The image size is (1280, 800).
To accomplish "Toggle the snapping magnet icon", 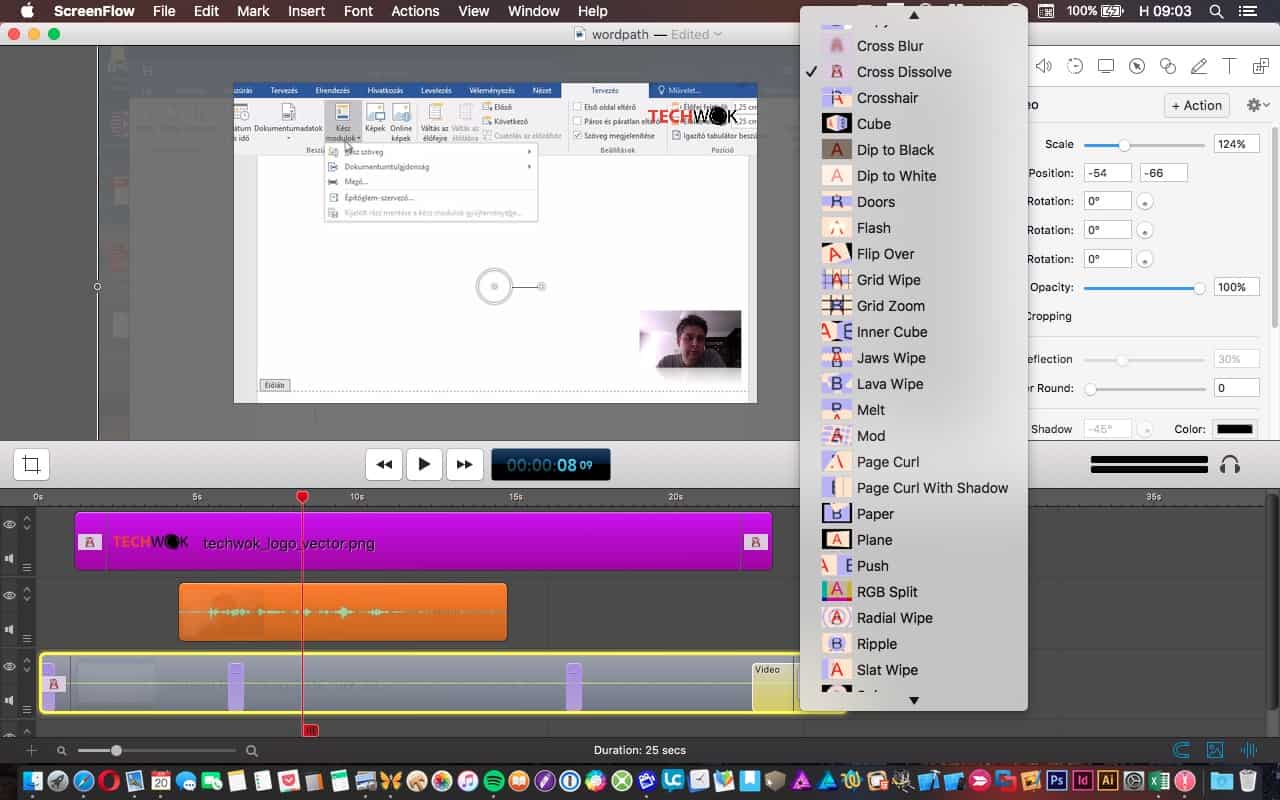I will (x=1181, y=750).
